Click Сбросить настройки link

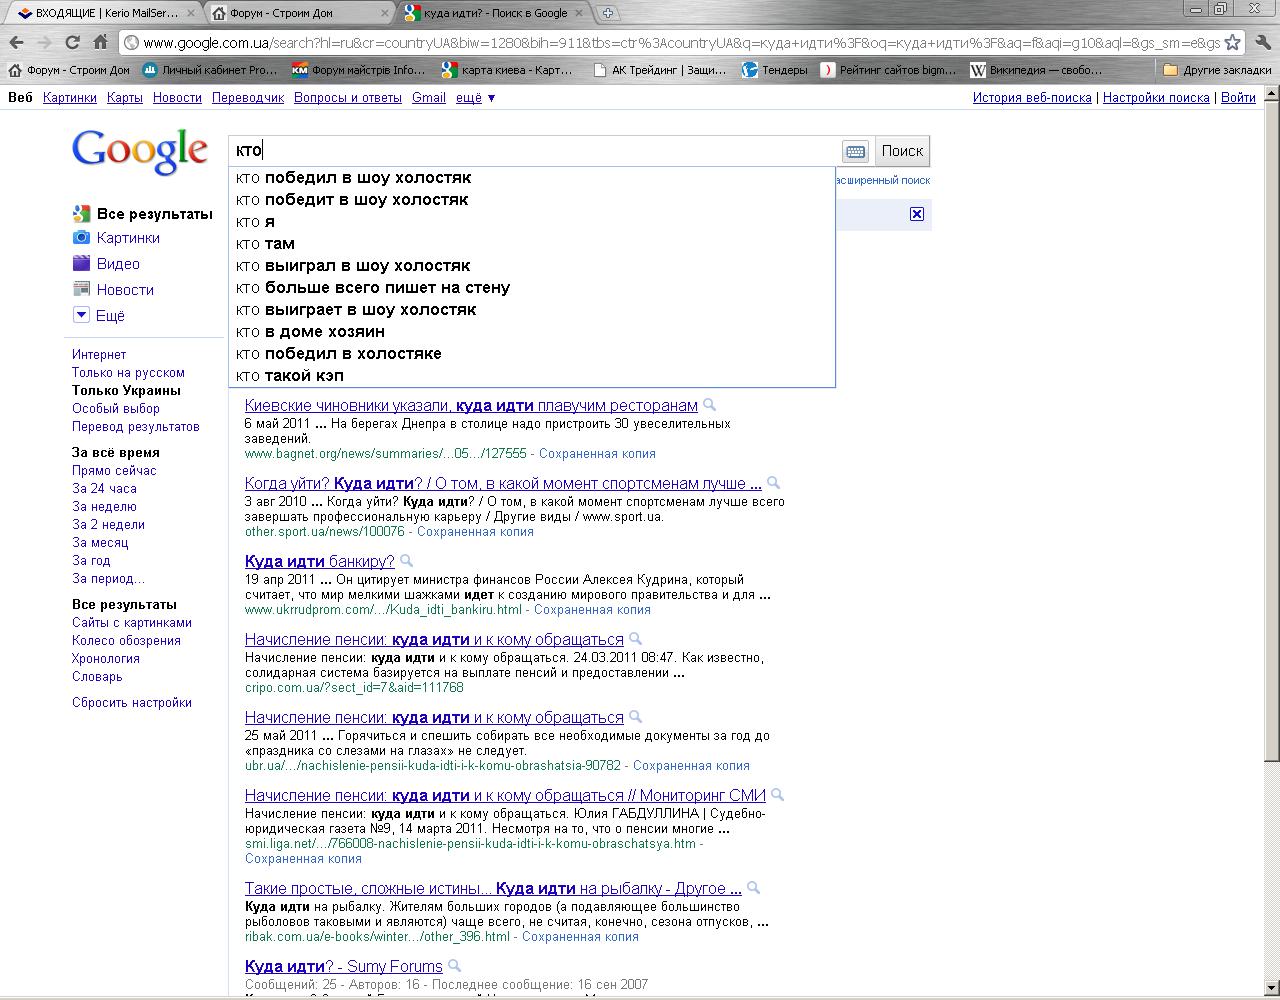132,702
